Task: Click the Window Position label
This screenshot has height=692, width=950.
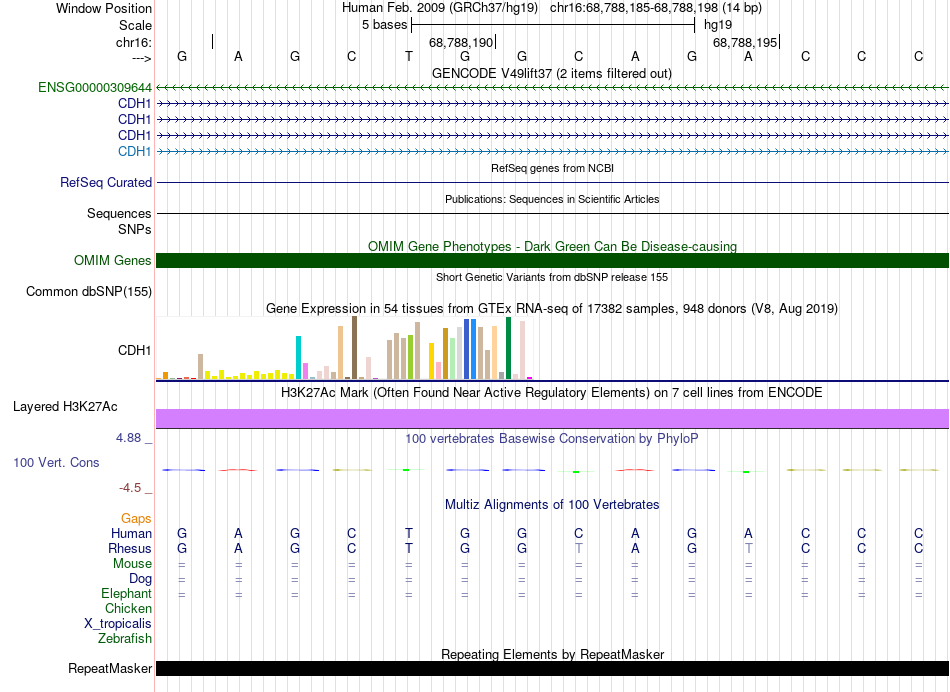Action: pos(104,8)
